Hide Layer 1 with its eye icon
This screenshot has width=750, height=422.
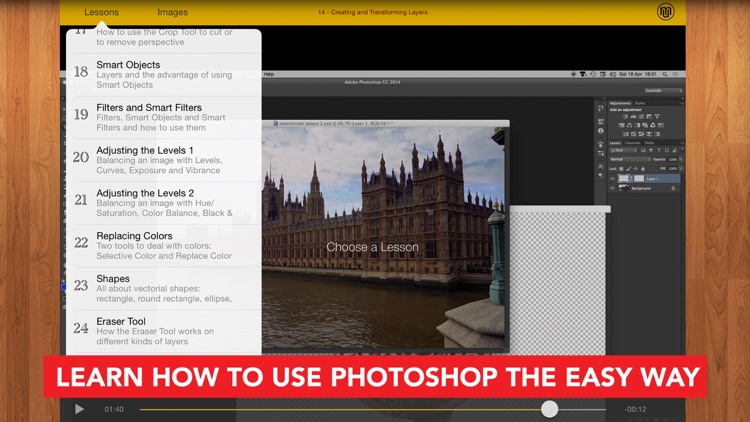coord(612,178)
